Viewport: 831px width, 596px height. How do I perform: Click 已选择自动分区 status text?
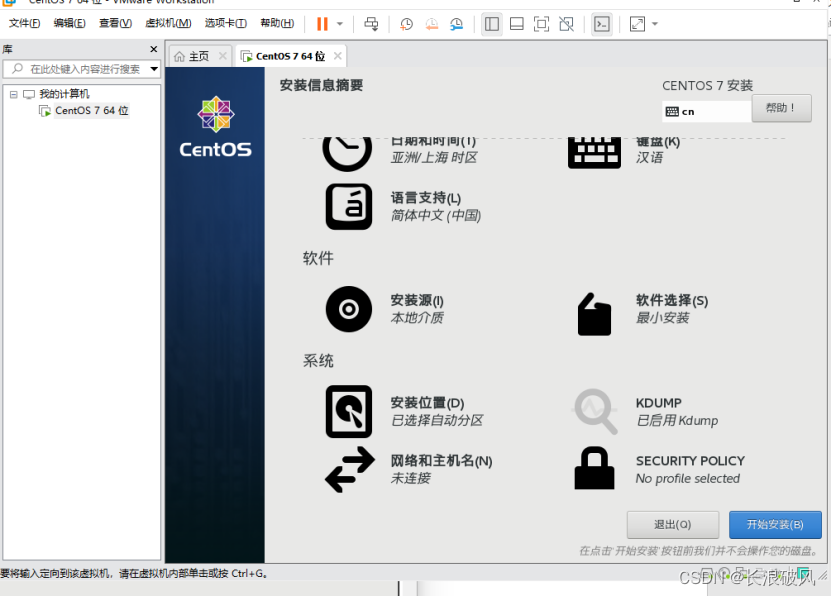pos(437,421)
